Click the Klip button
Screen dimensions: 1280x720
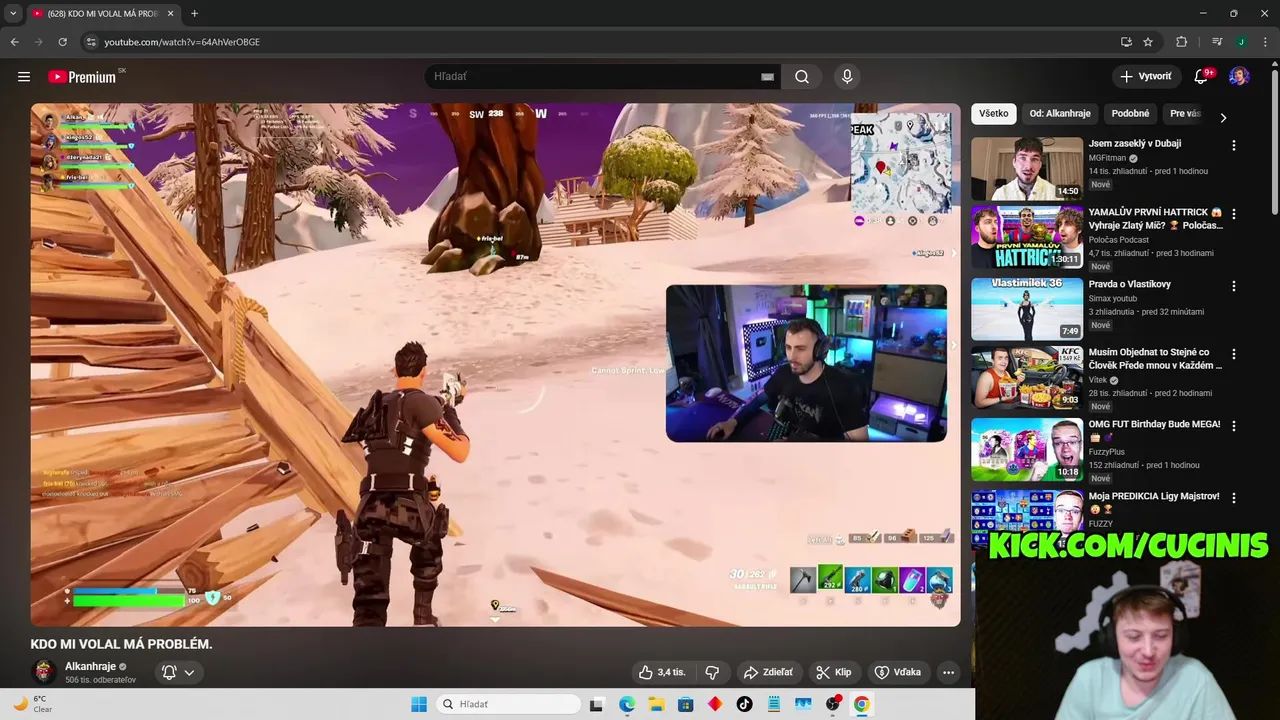click(834, 672)
